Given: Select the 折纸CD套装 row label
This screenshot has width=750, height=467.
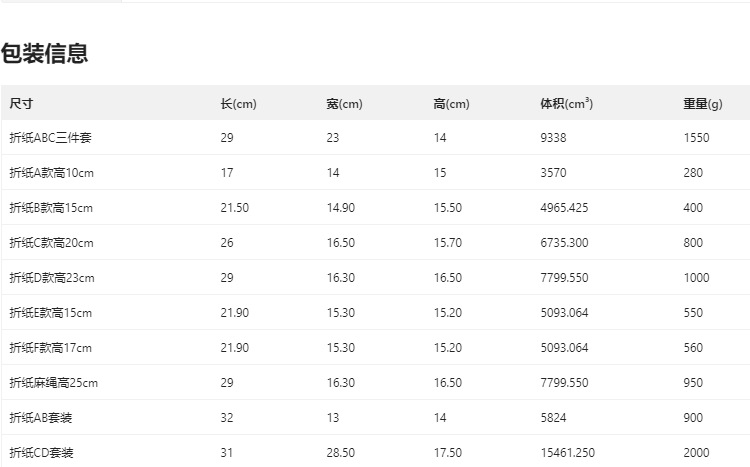Looking at the screenshot, I should click(41, 453).
